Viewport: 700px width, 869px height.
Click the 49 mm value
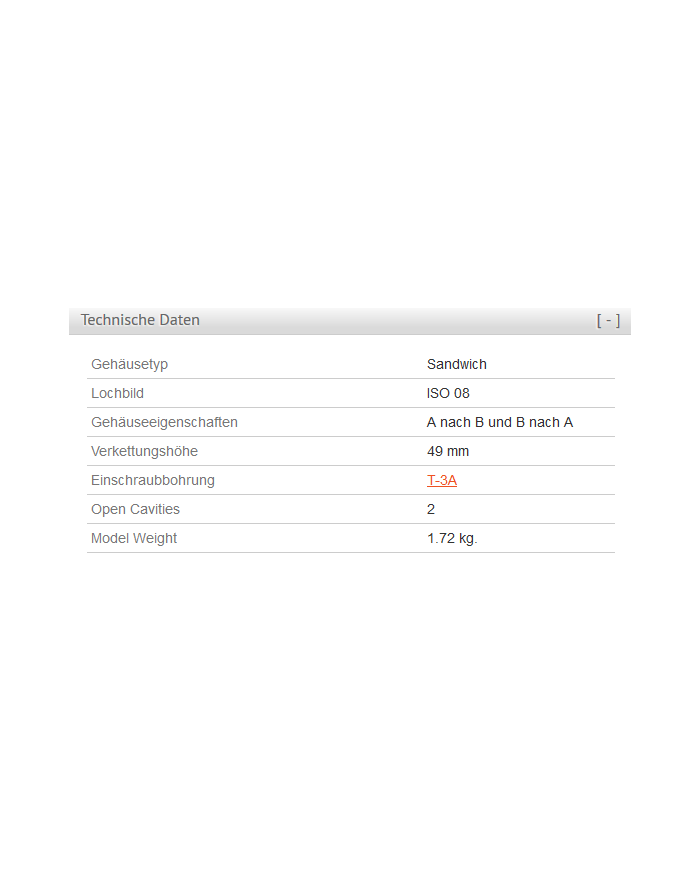445,451
